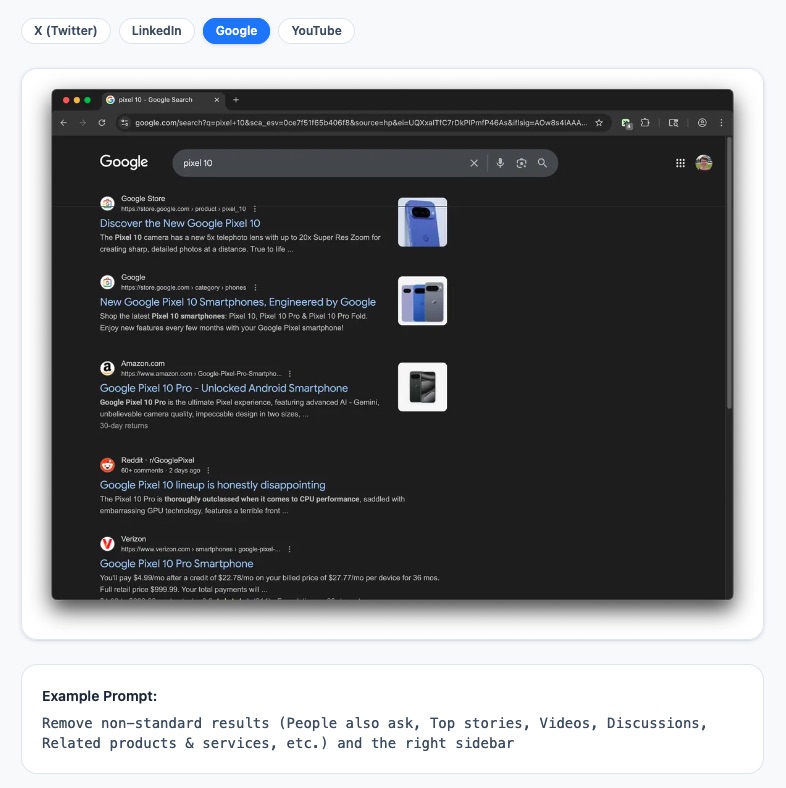The height and width of the screenshot is (788, 786).
Task: Open more options for store category phones result
Action: click(255, 287)
